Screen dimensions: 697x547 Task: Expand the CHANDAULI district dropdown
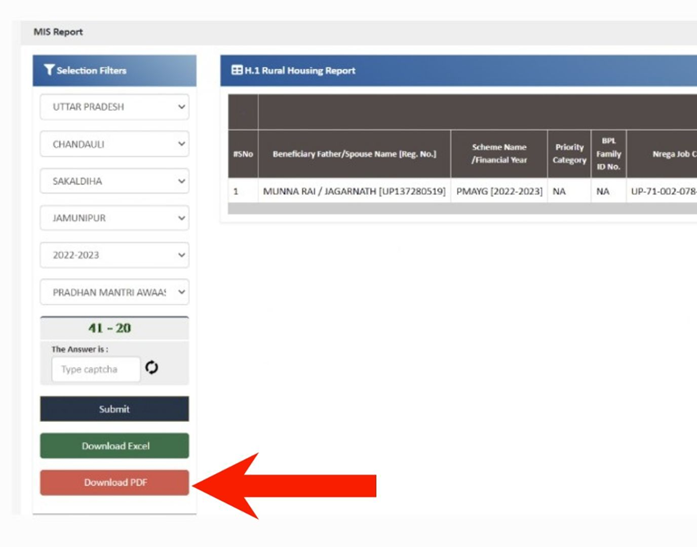(x=114, y=144)
